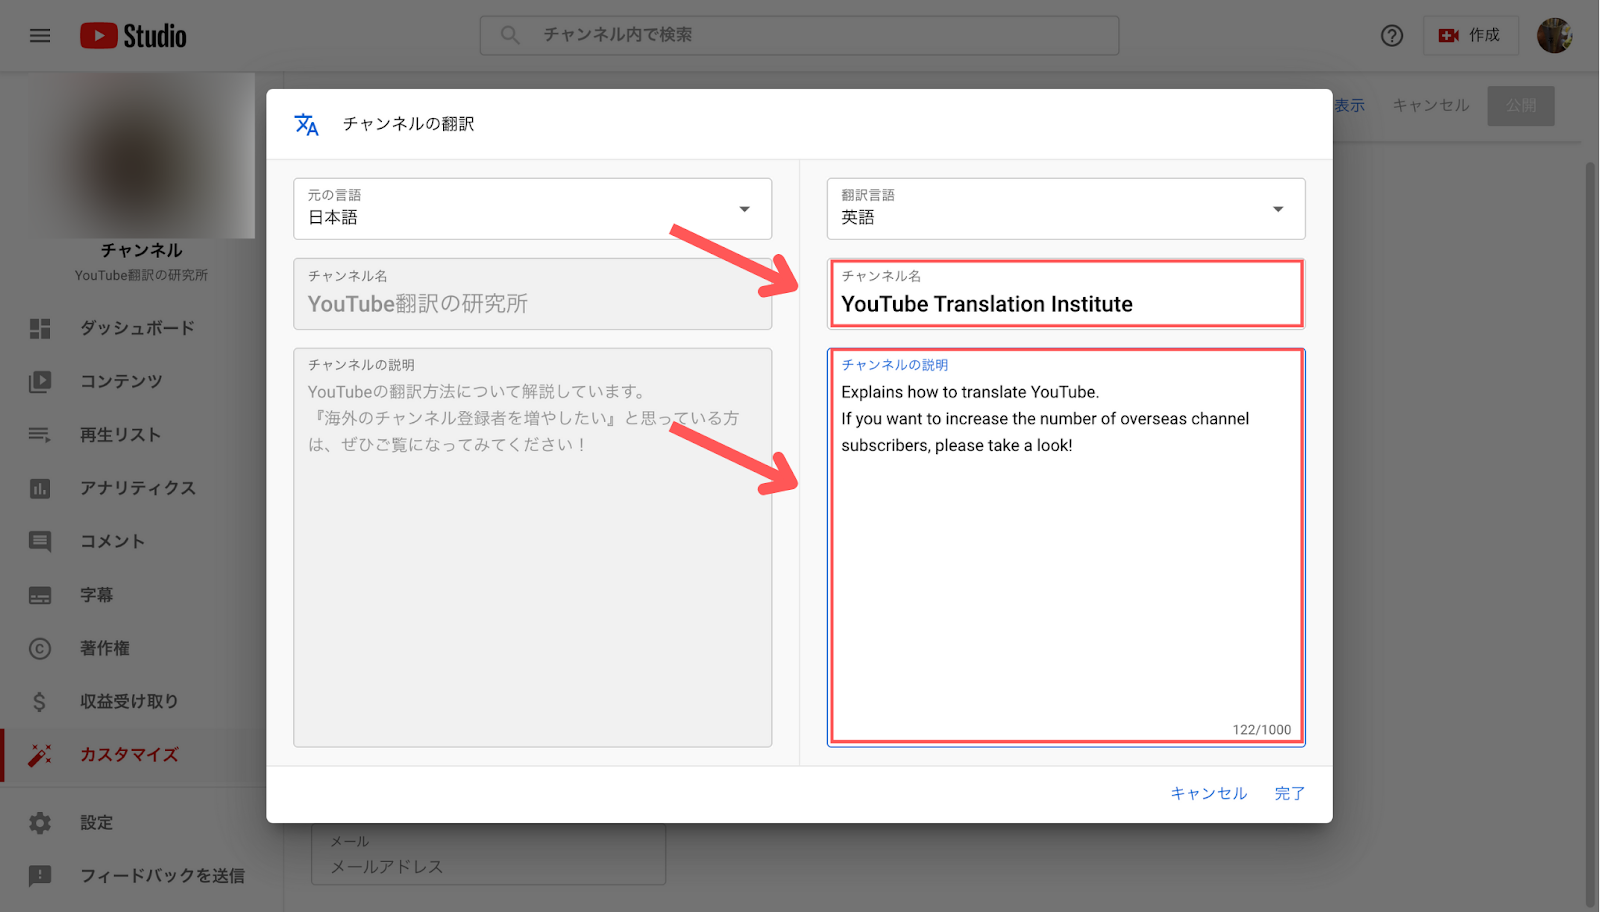The image size is (1600, 912).
Task: Open the account avatar menu
Action: point(1554,36)
